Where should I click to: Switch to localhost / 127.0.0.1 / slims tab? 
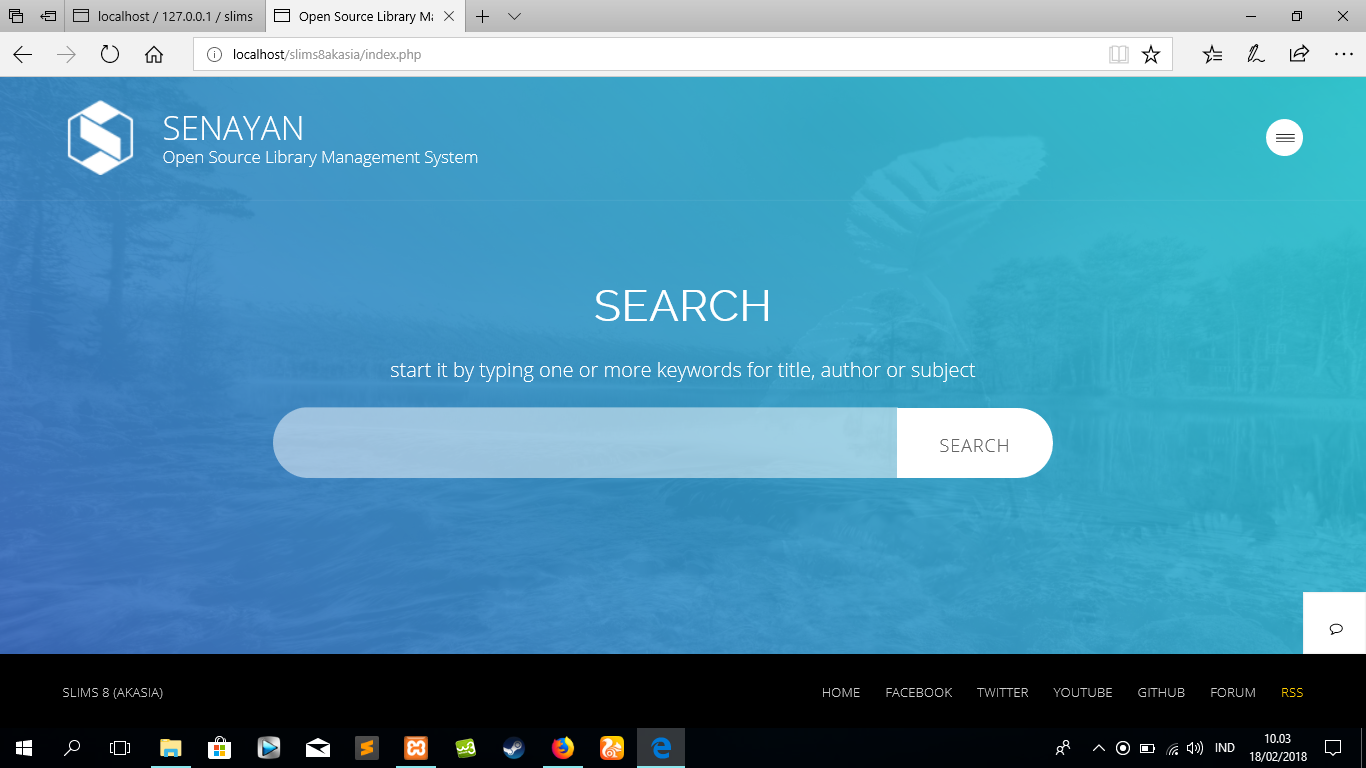[x=165, y=16]
